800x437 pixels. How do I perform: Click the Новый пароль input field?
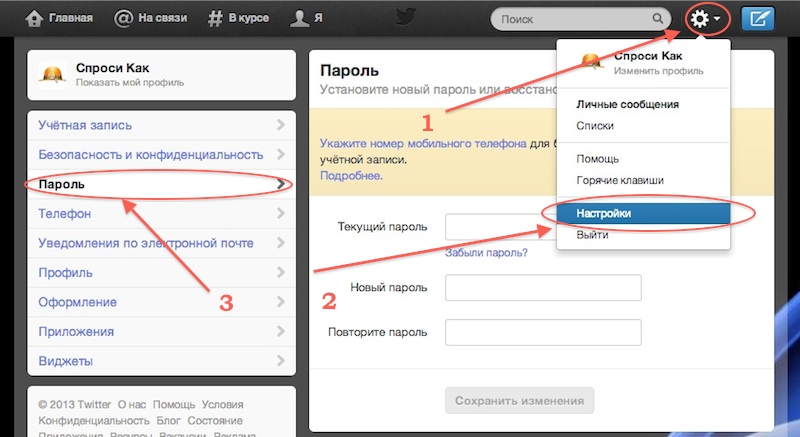(x=543, y=288)
